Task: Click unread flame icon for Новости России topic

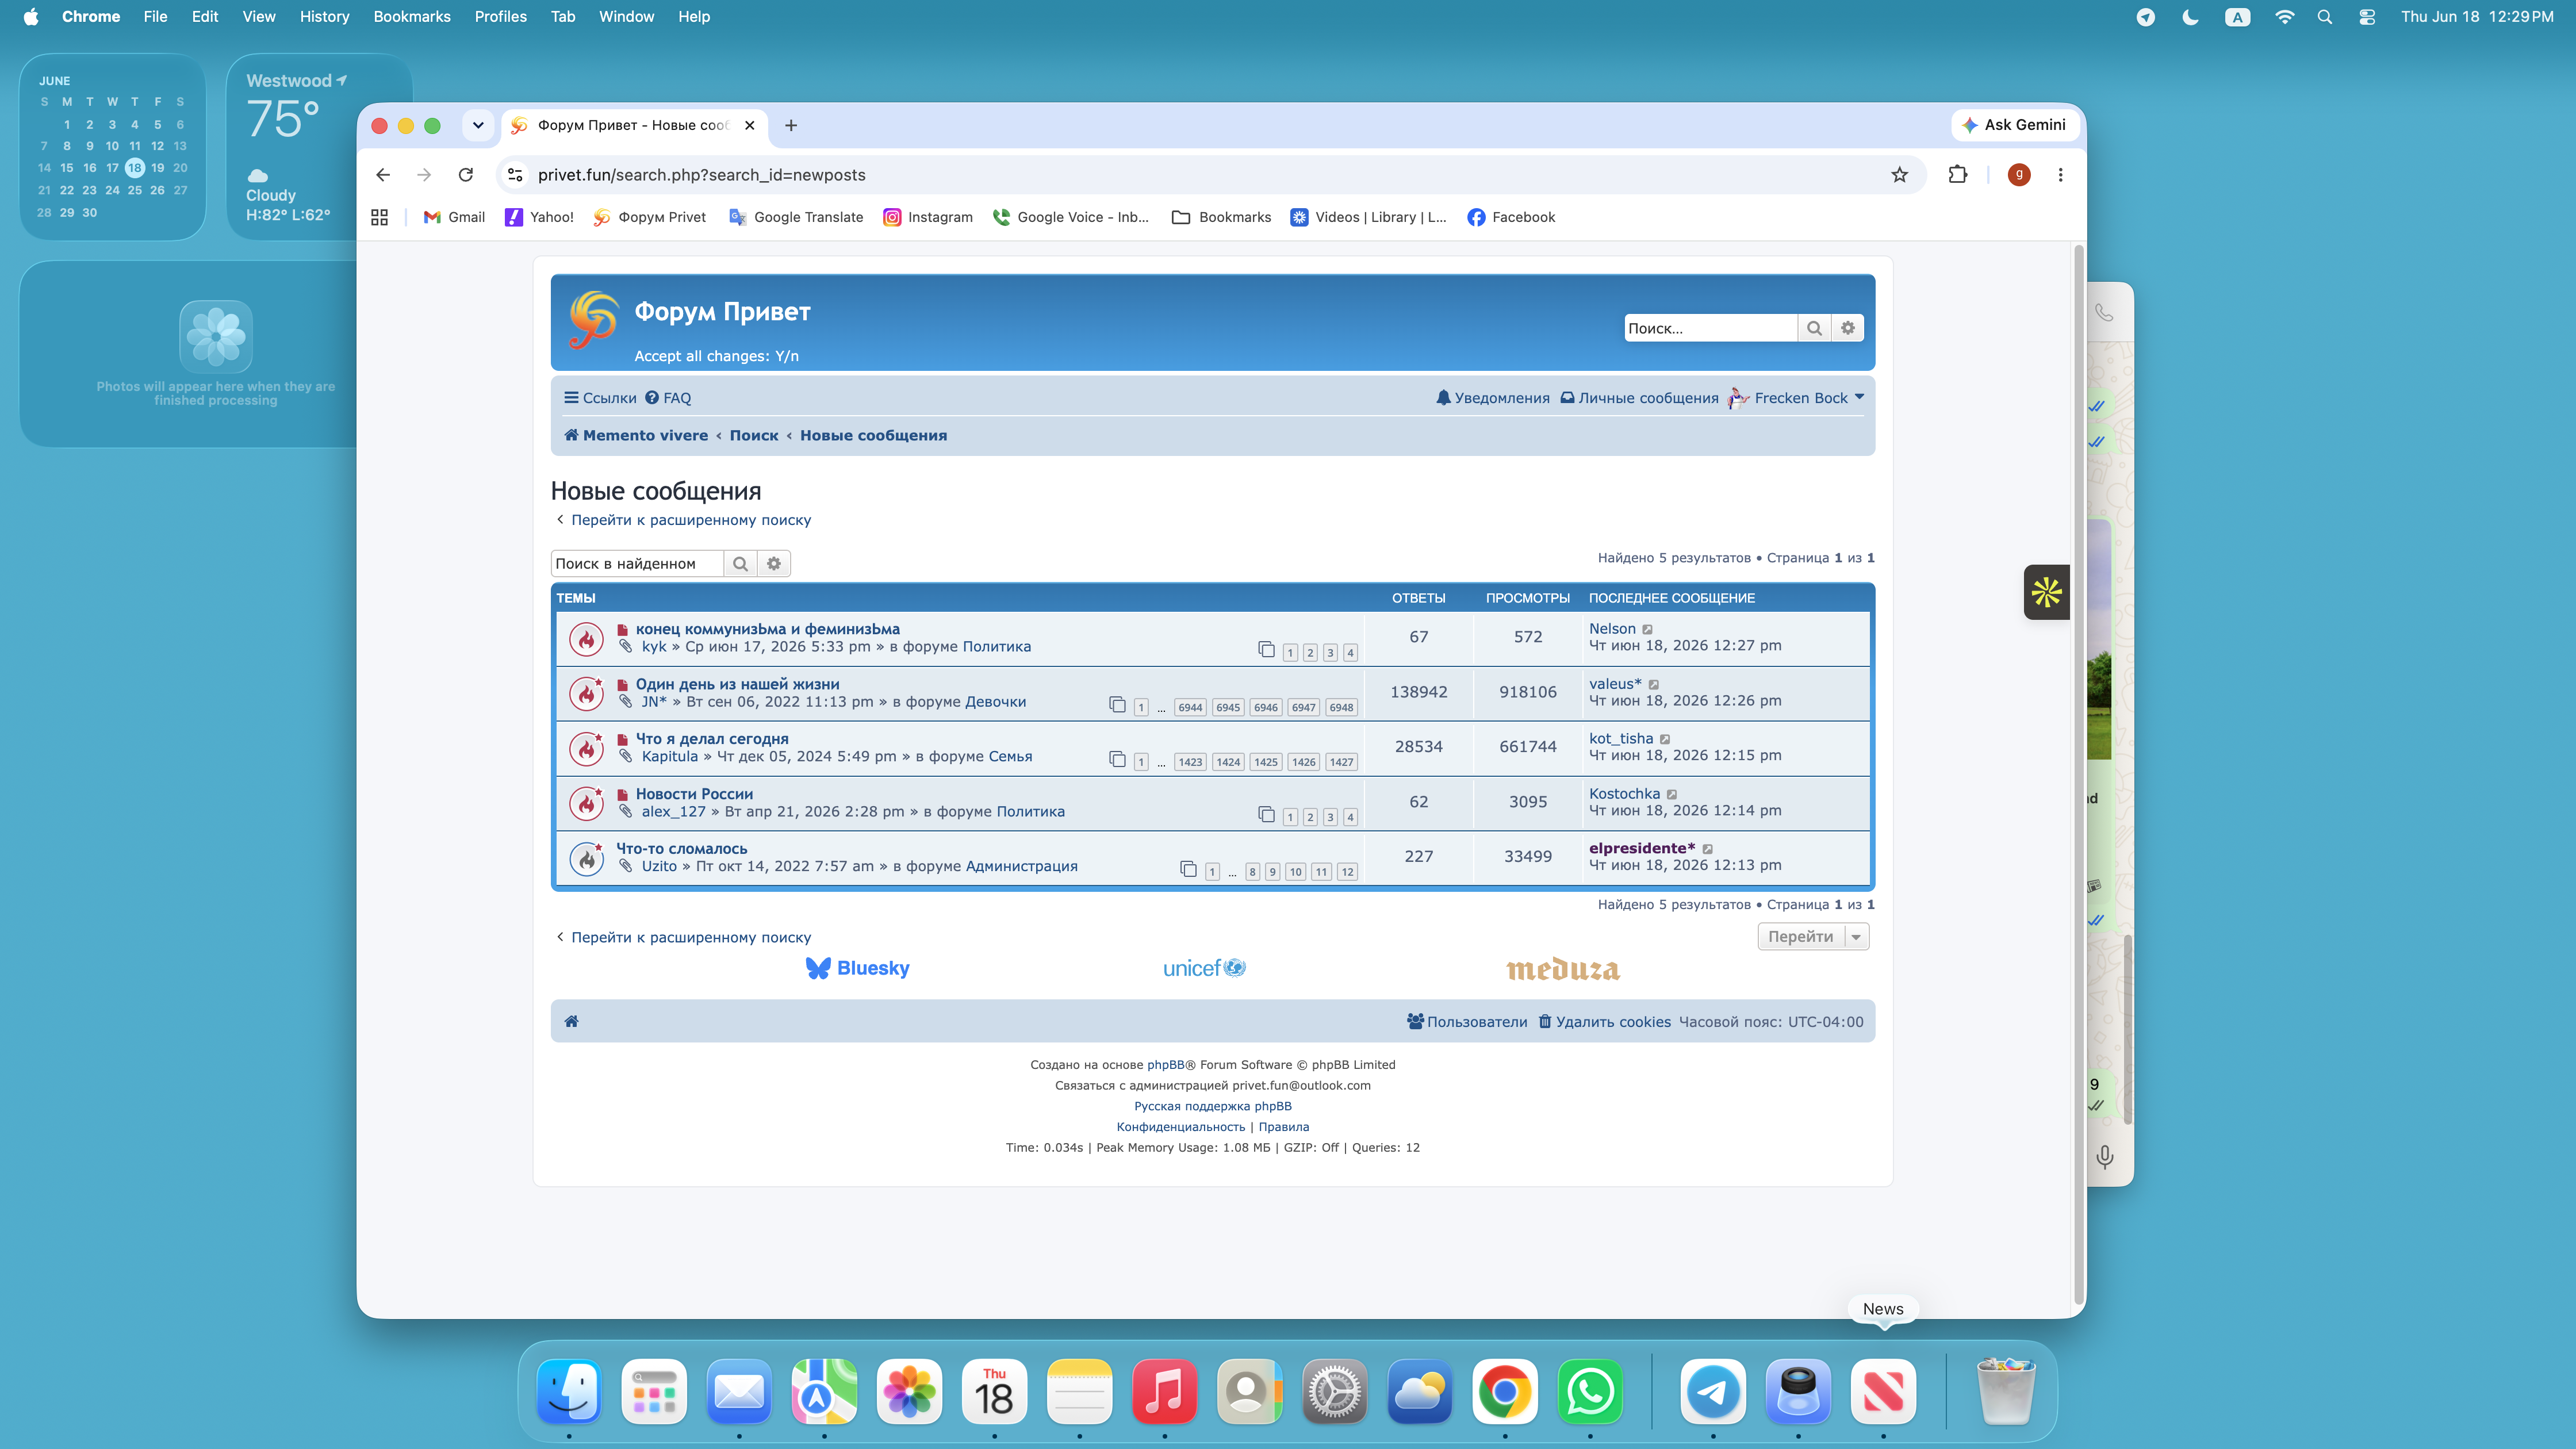Action: pos(587,803)
